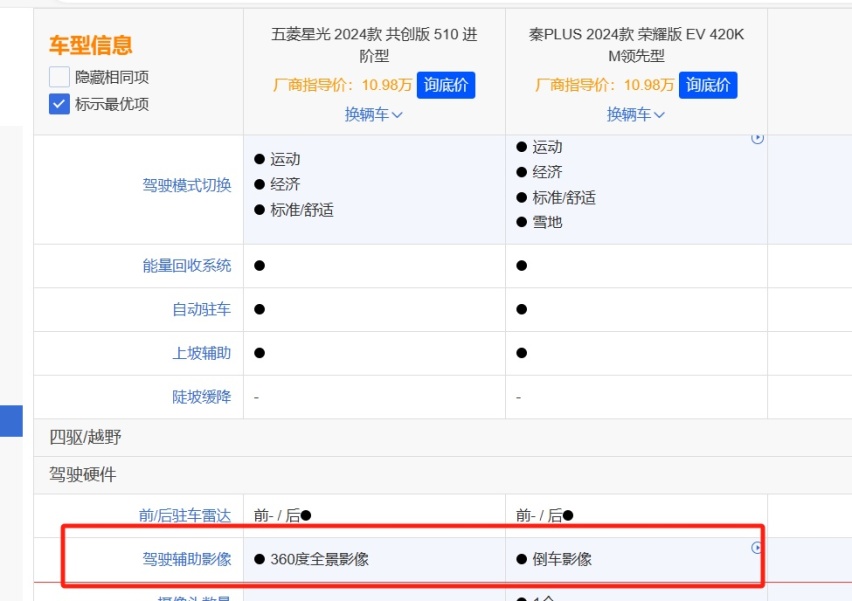The height and width of the screenshot is (601, 852).
Task: Click 询底价 for 秦PLUS 2024款
Action: tap(707, 85)
